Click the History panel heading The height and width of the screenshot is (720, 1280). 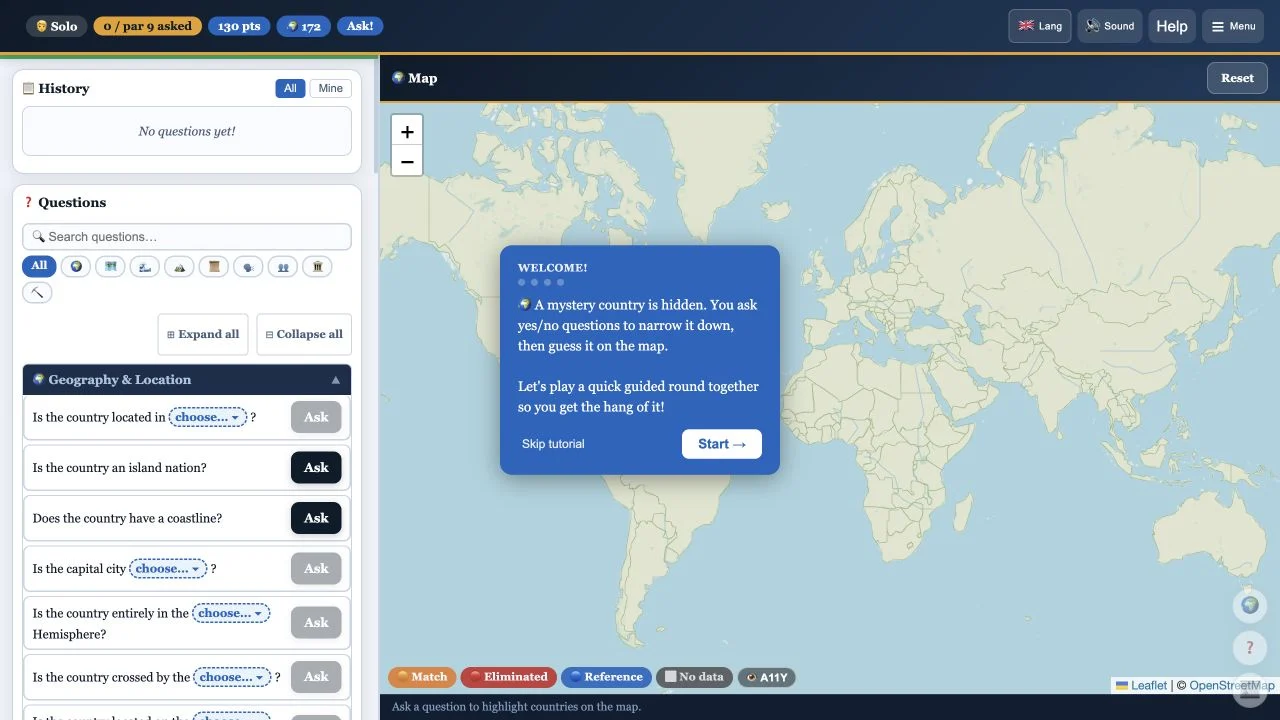point(56,88)
